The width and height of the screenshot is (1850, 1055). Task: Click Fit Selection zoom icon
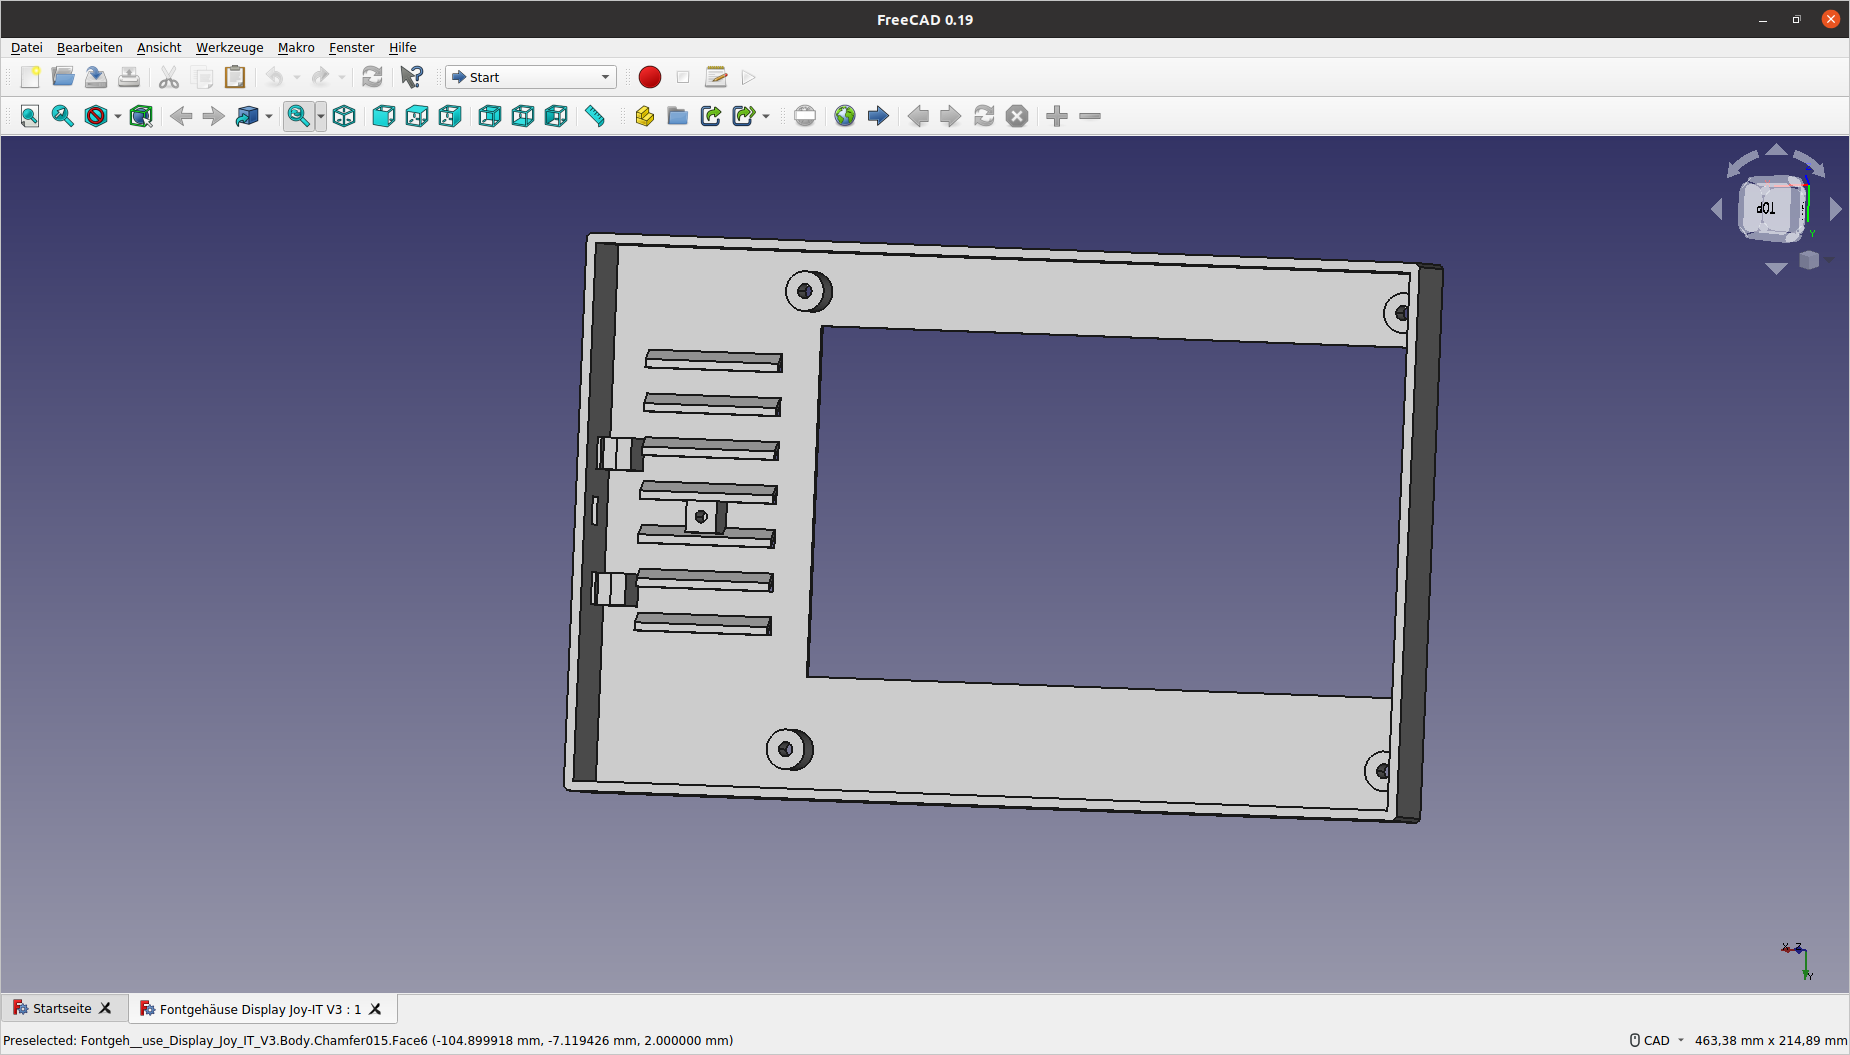pos(62,116)
